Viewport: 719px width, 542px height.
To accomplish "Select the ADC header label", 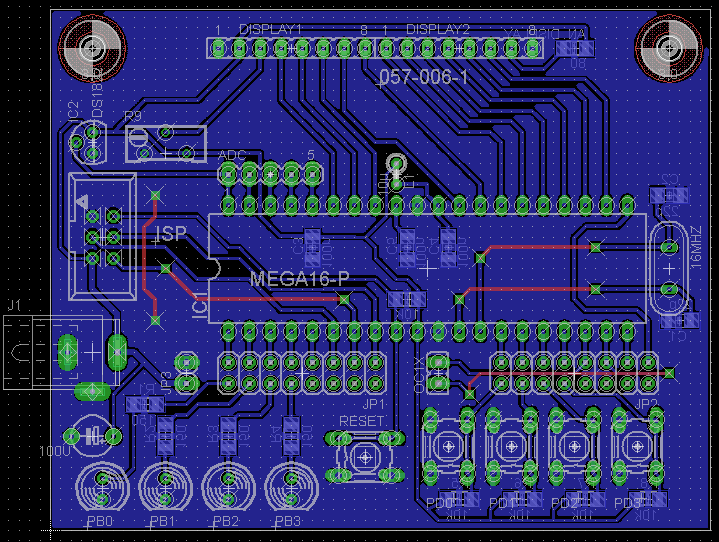I will click(232, 155).
